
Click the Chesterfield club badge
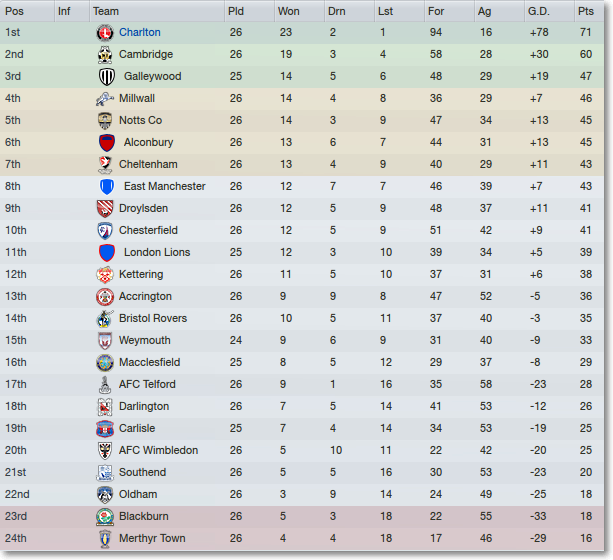(x=105, y=230)
